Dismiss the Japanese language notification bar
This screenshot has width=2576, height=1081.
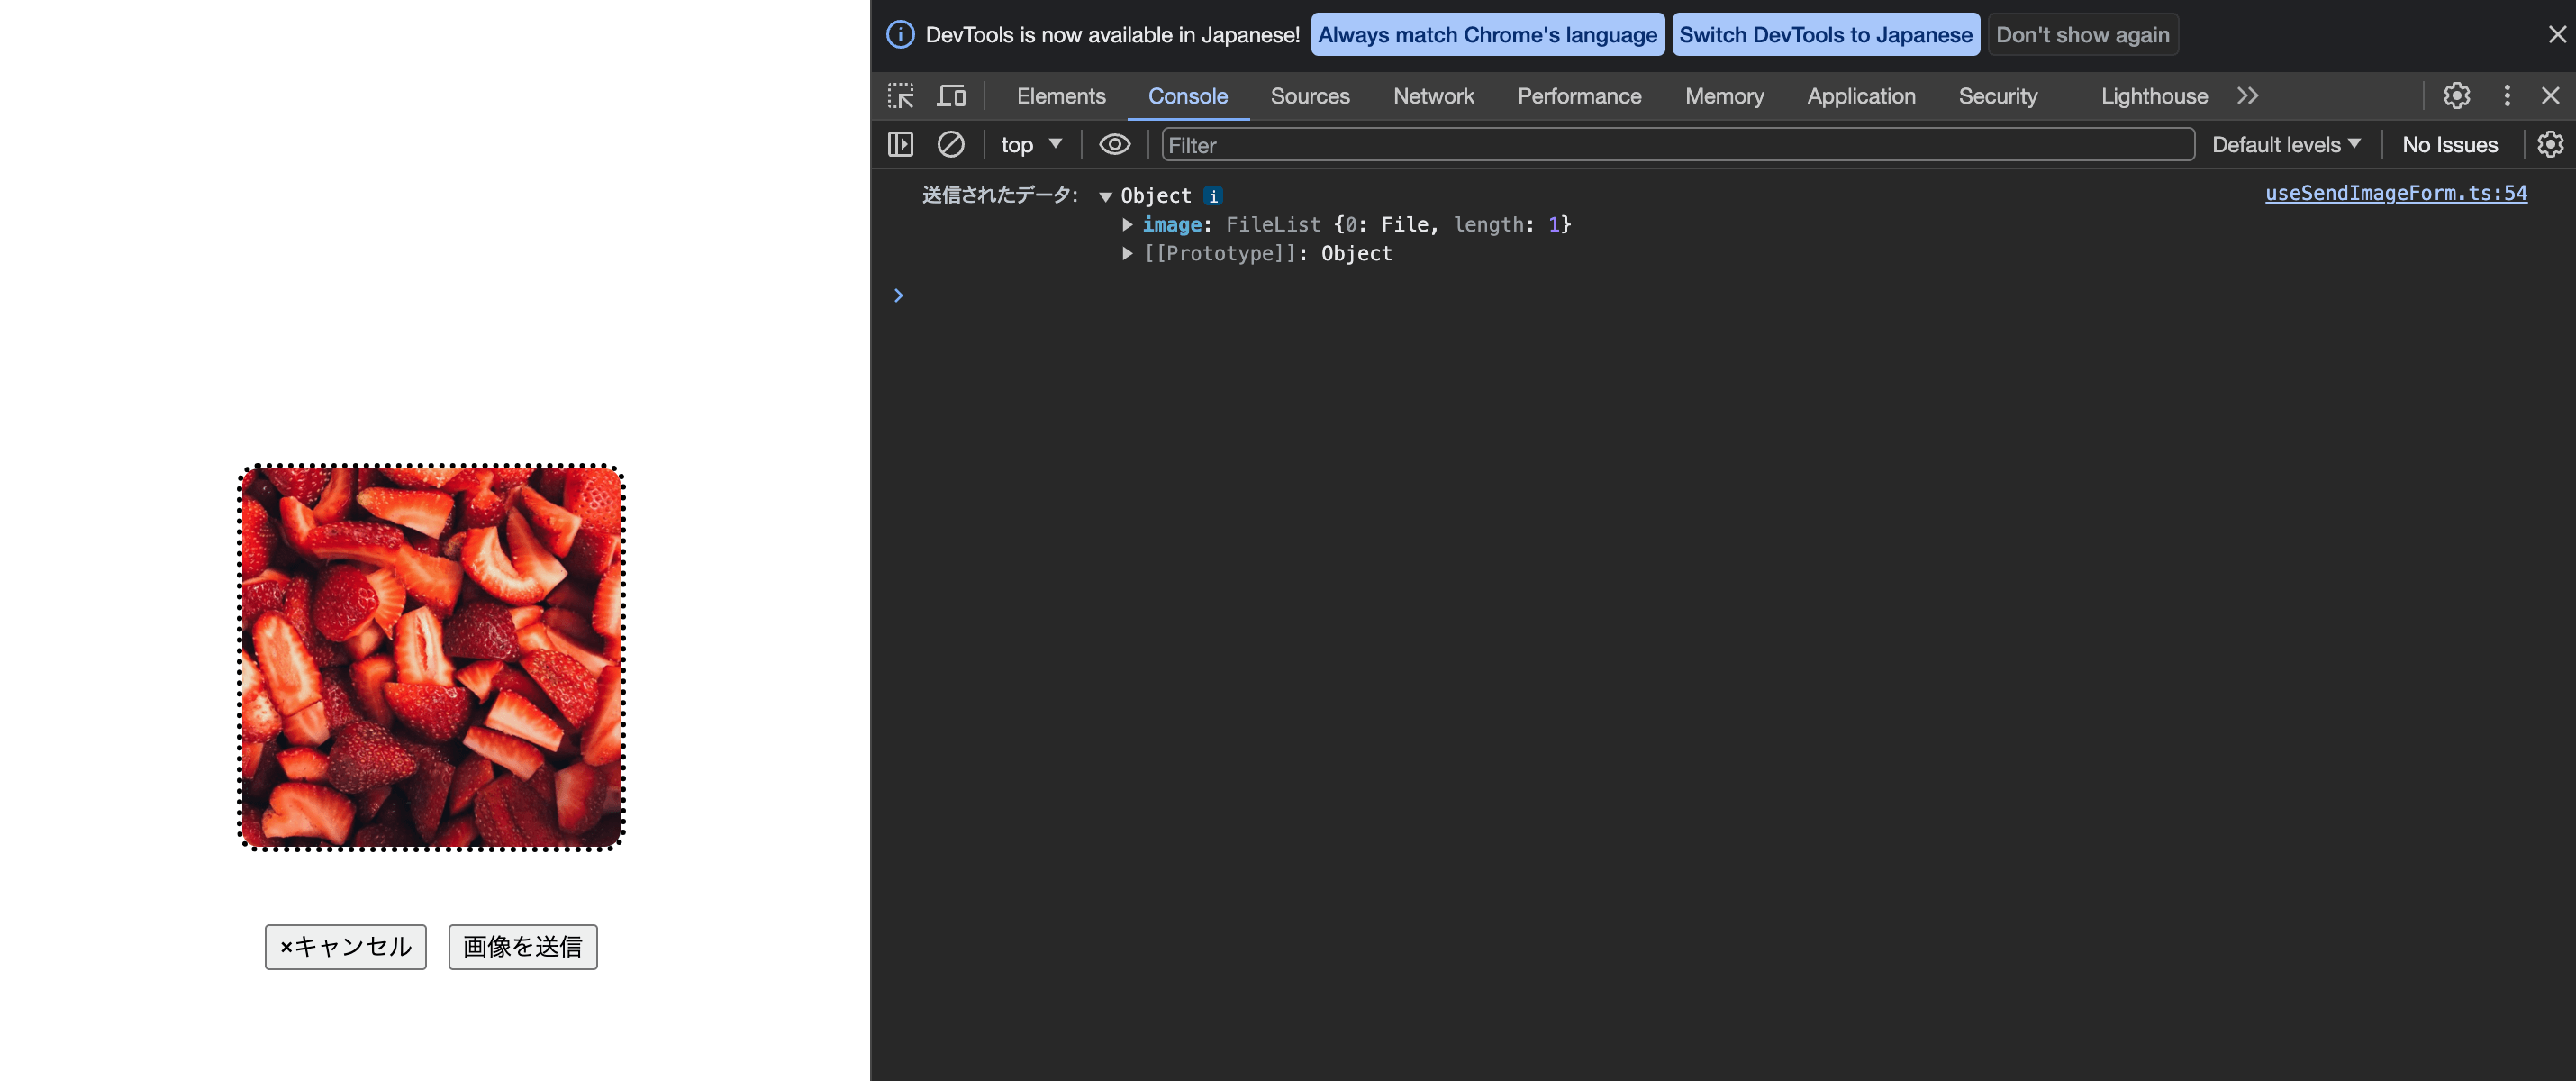2556,35
